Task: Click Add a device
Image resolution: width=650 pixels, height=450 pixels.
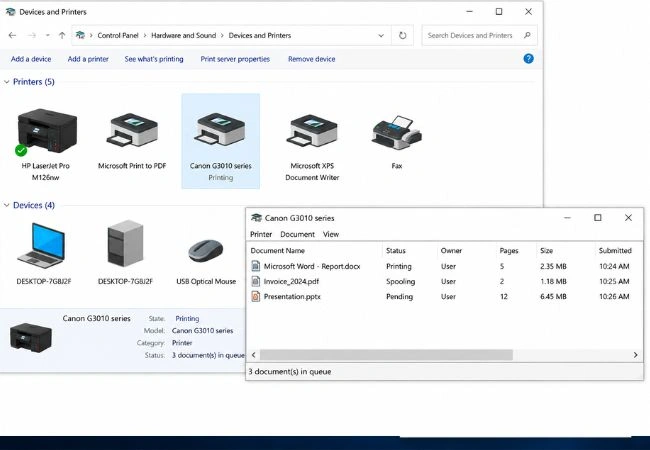Action: [31, 59]
